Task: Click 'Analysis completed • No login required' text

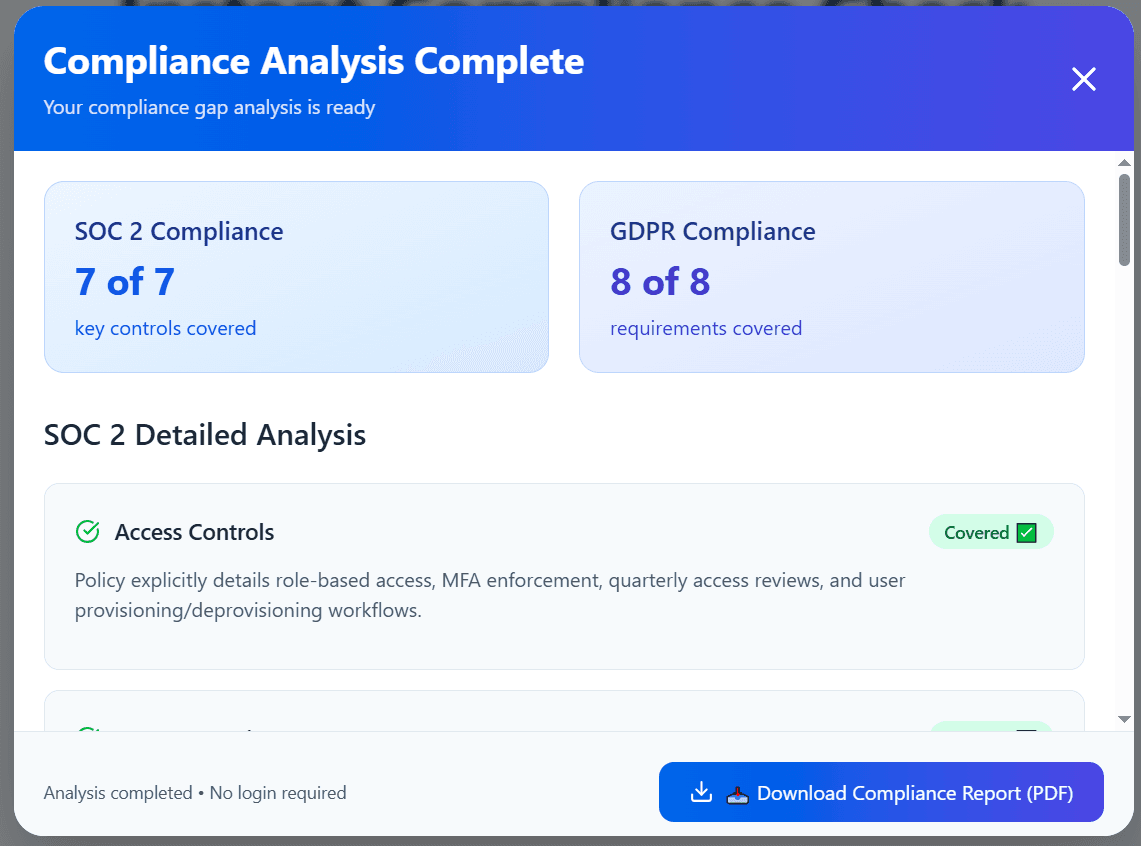Action: [x=195, y=793]
